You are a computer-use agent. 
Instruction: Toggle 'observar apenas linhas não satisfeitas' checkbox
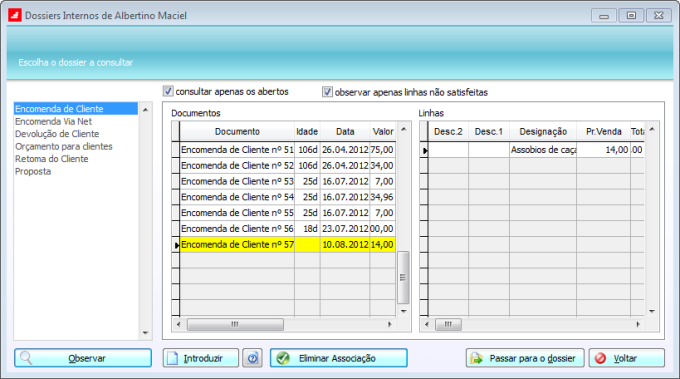pyautogui.click(x=327, y=92)
